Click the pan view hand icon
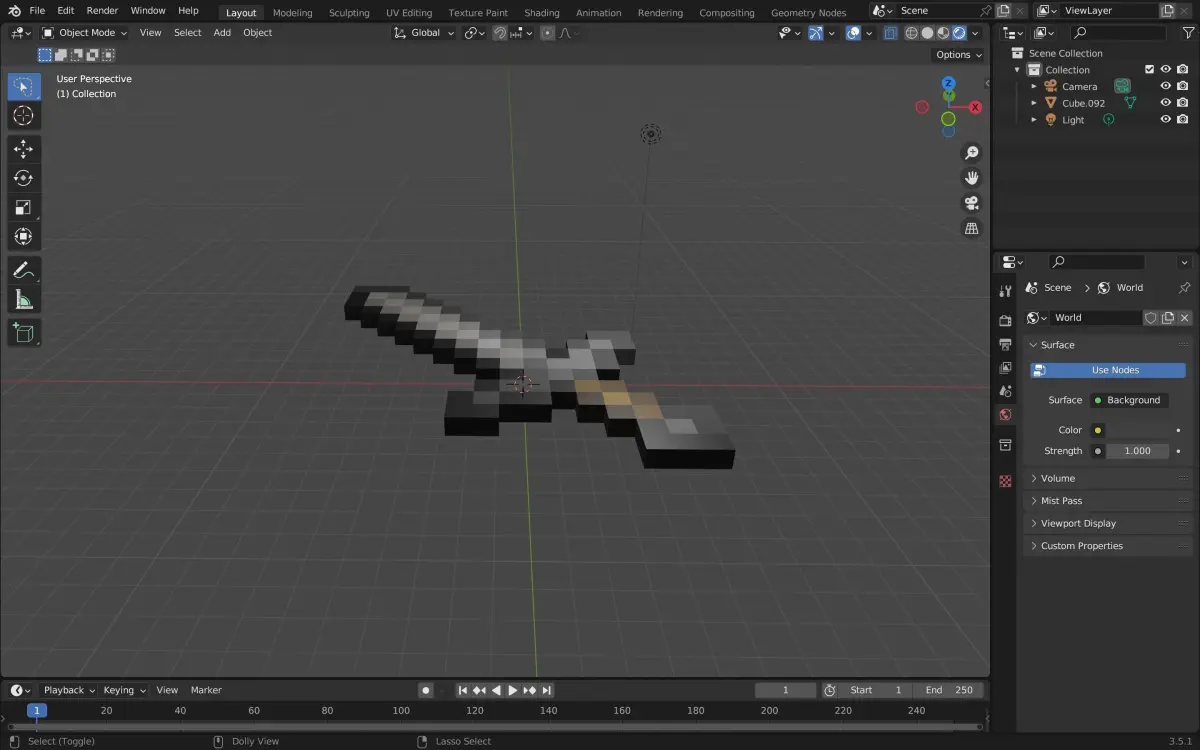The width and height of the screenshot is (1200, 750). point(971,178)
